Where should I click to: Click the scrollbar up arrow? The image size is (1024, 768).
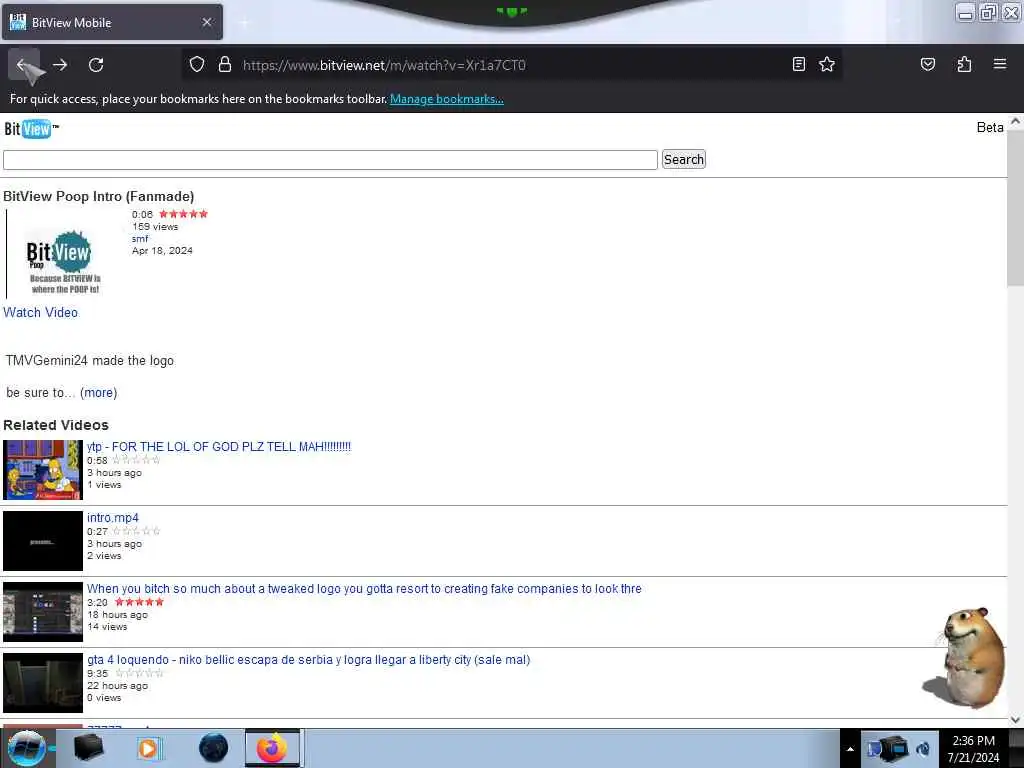pos(1015,122)
